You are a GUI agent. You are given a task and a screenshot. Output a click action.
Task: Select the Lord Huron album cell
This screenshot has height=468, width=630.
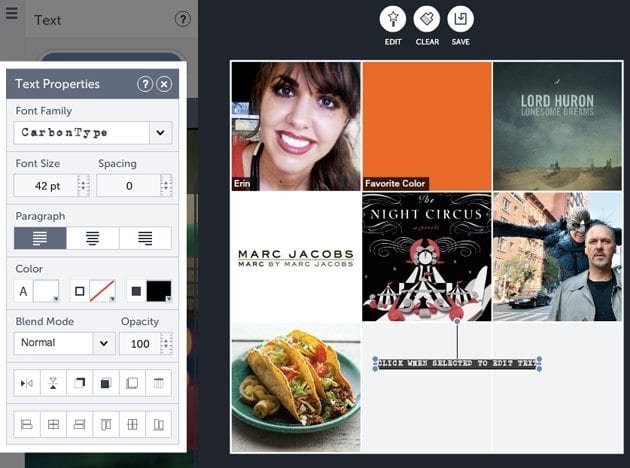pos(557,126)
